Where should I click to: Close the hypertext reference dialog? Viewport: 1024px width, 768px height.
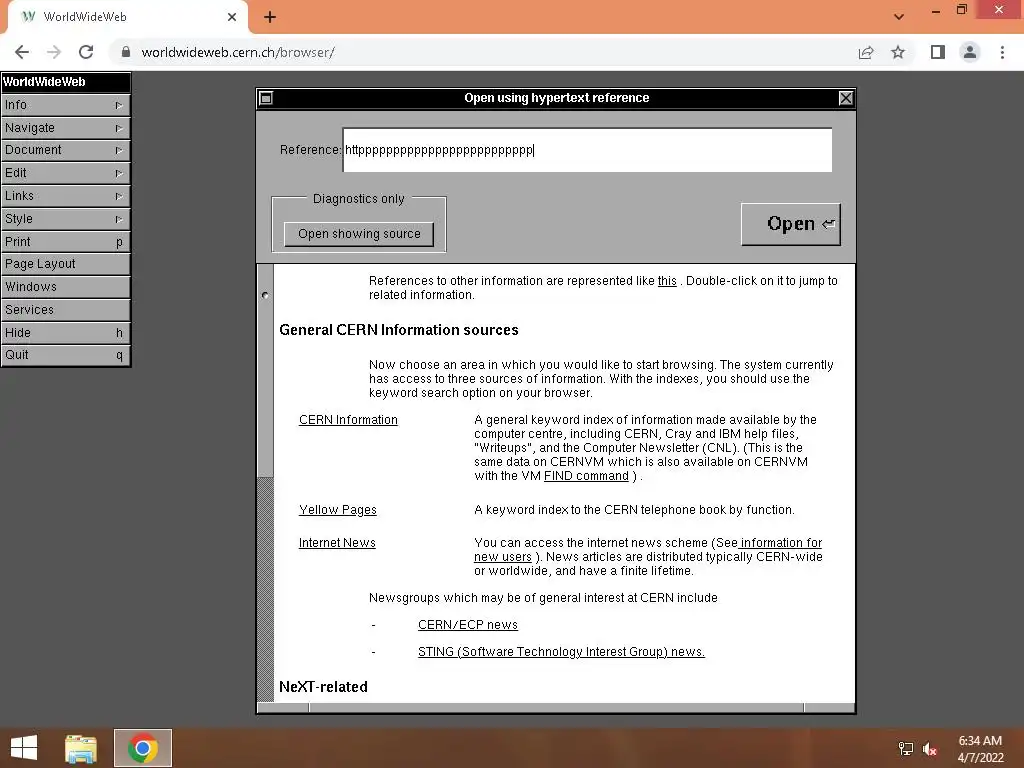point(846,98)
